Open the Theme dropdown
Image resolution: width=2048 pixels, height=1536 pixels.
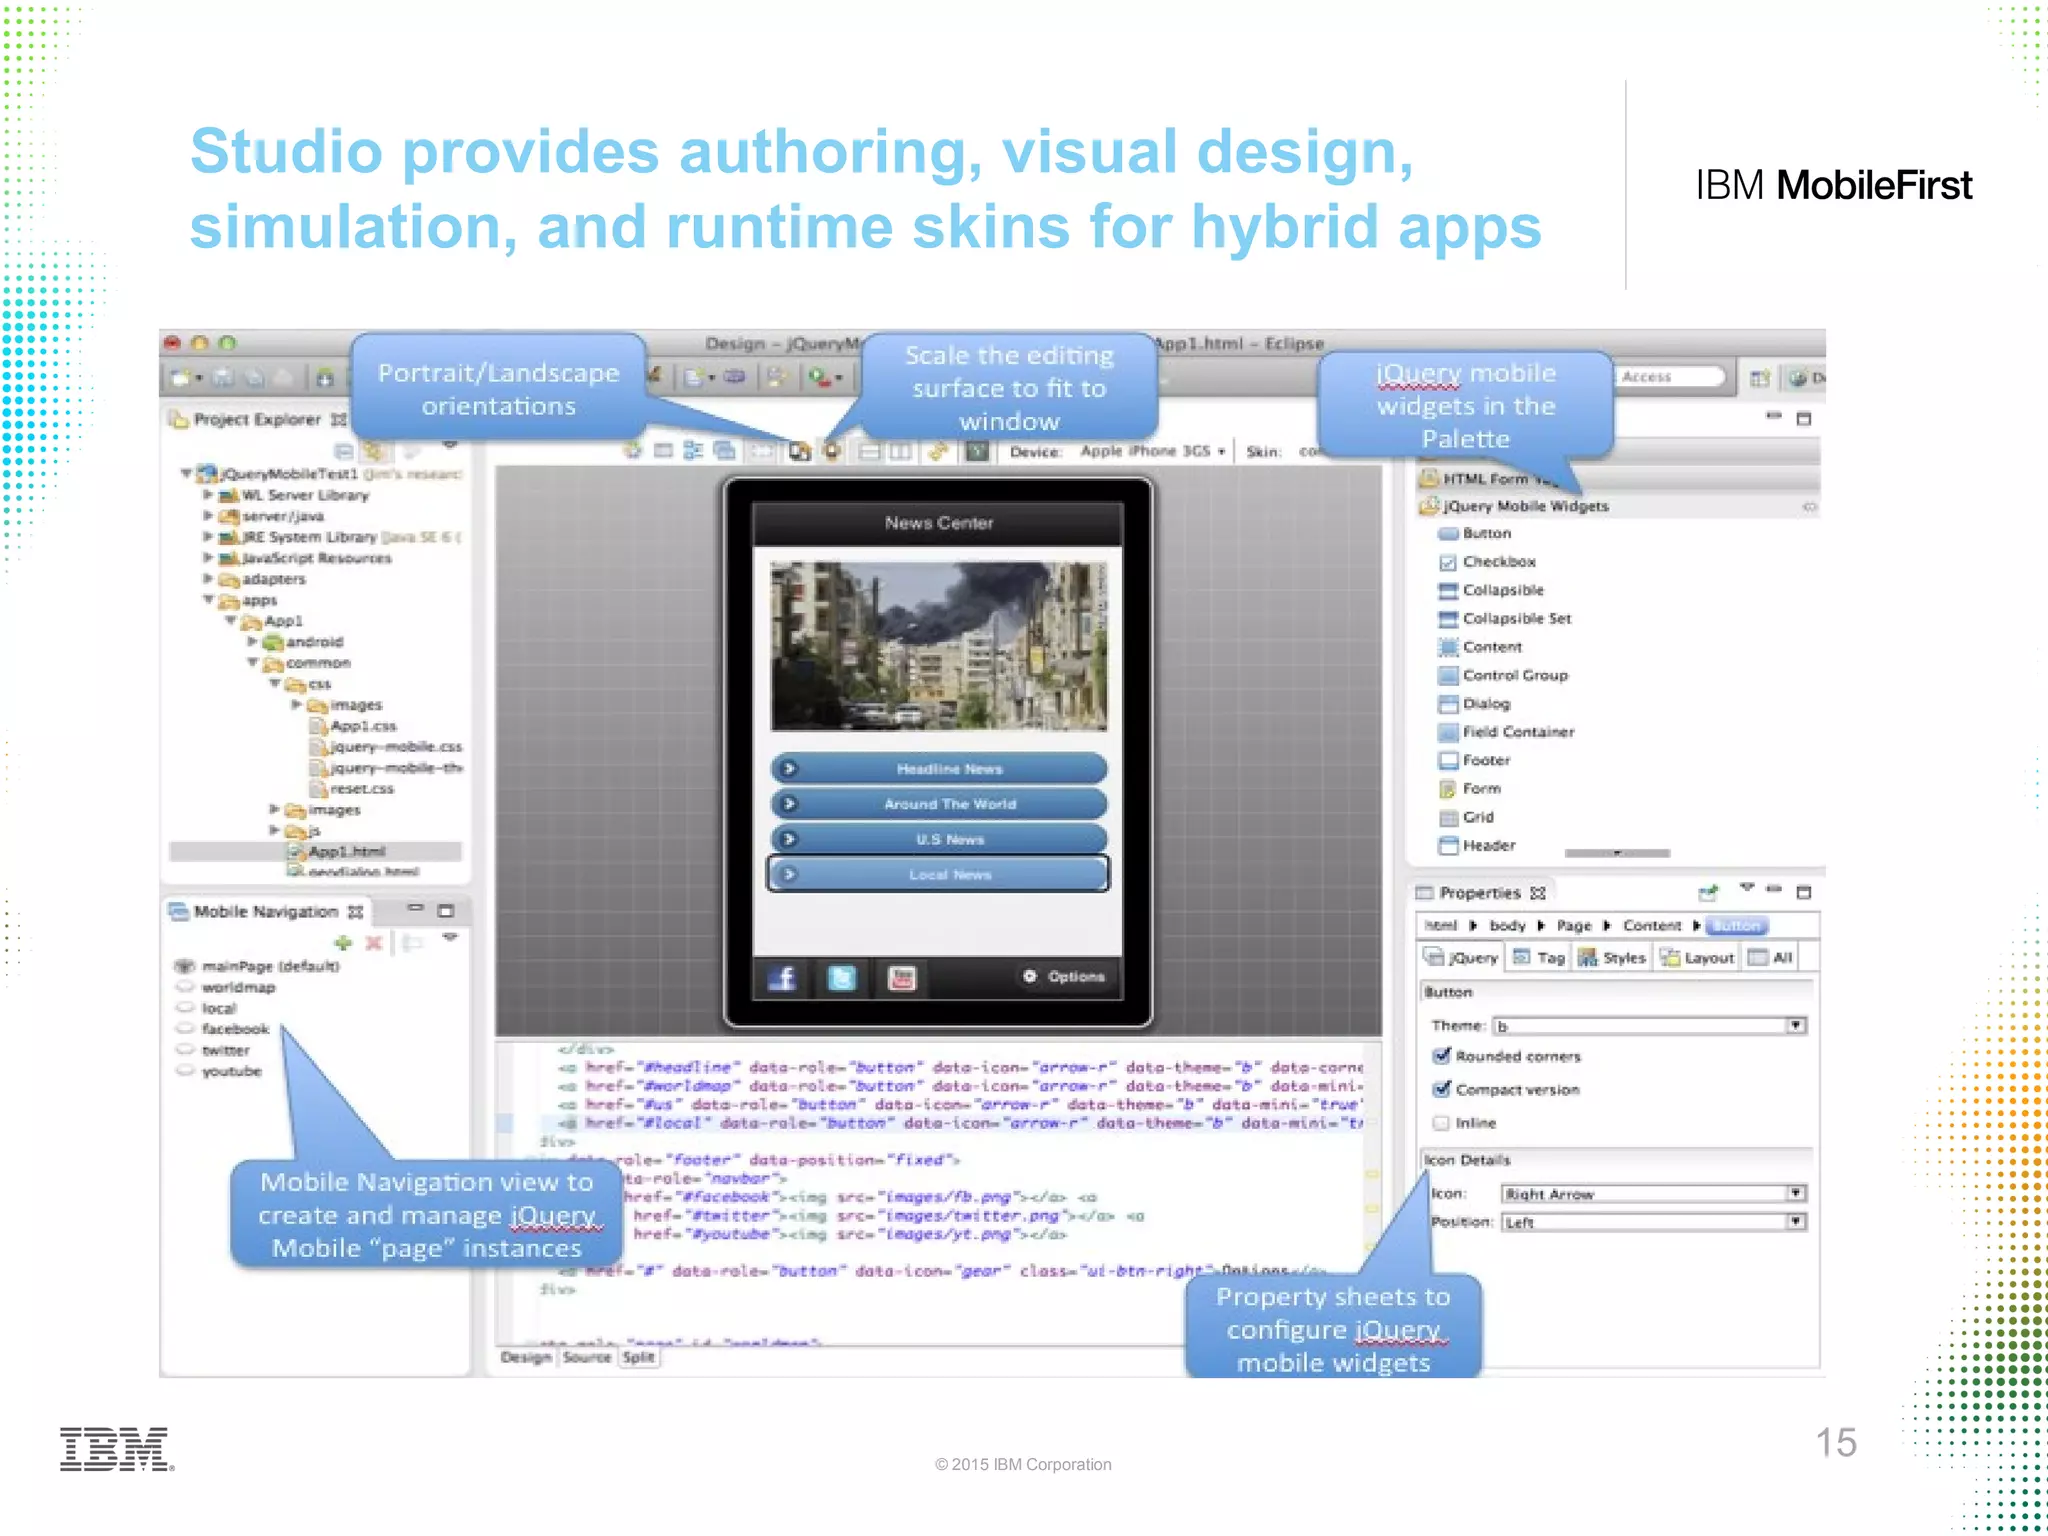(1796, 1026)
